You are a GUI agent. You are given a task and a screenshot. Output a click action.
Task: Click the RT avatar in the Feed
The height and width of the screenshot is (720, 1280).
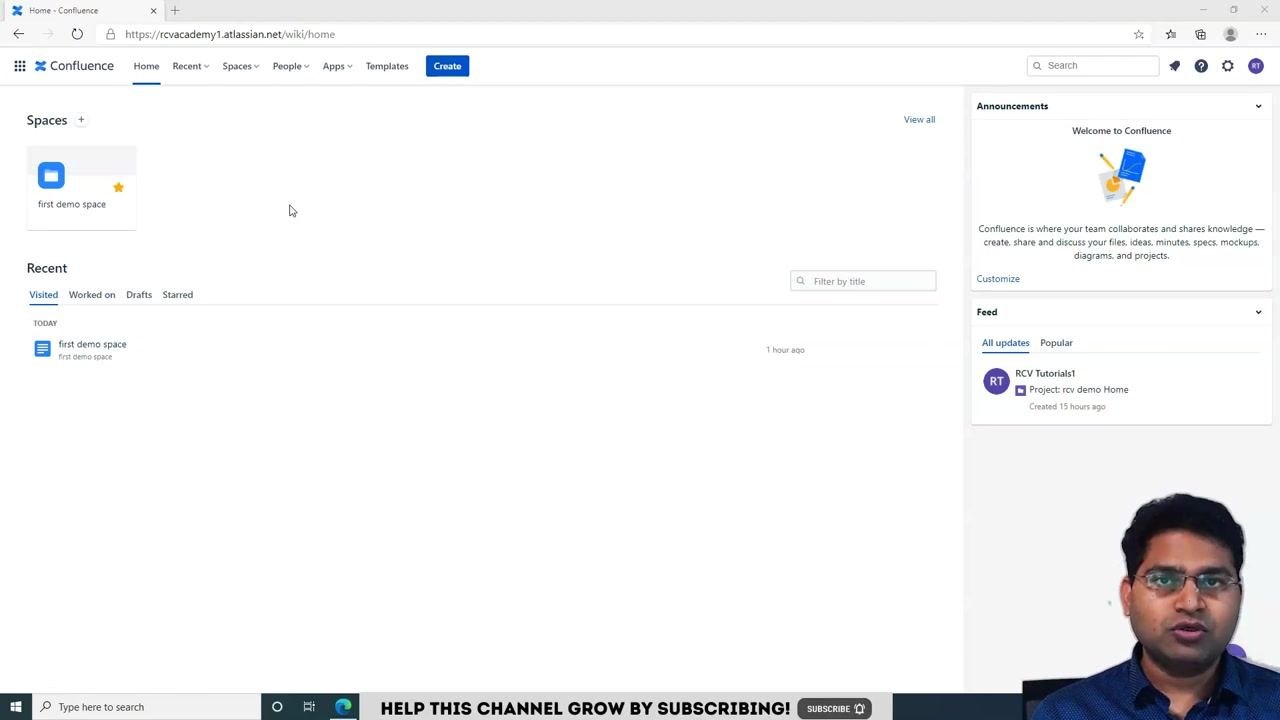[x=996, y=381]
